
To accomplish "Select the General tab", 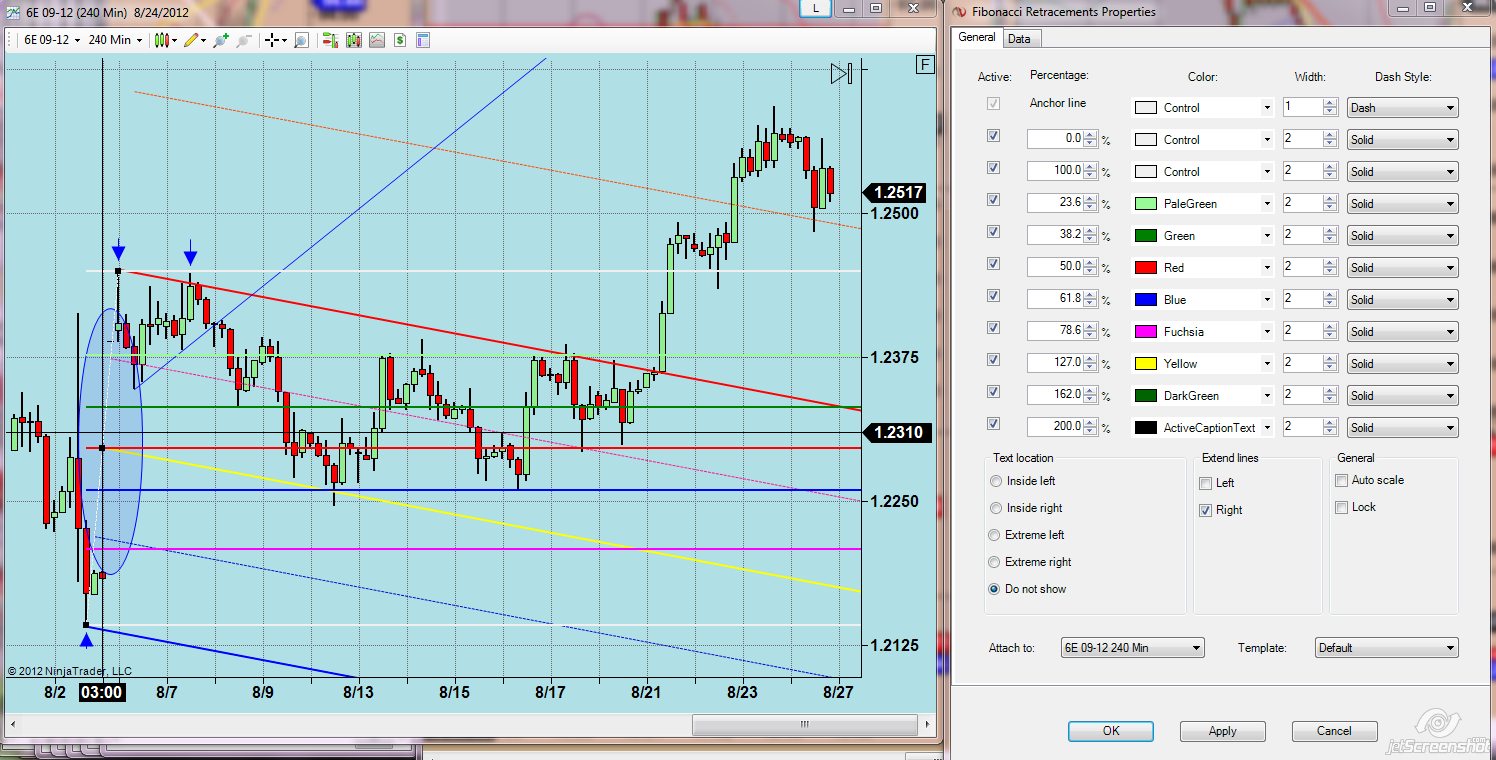I will pos(977,37).
